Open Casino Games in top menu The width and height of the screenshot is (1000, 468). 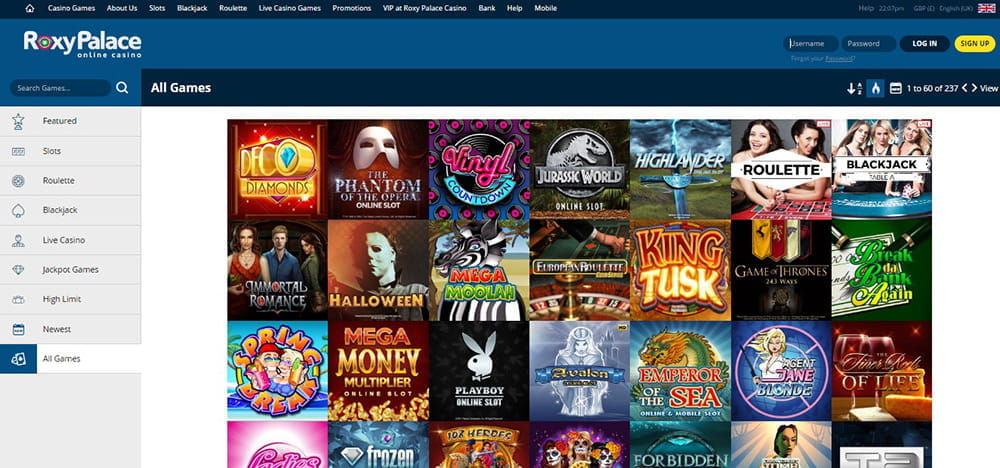point(71,8)
